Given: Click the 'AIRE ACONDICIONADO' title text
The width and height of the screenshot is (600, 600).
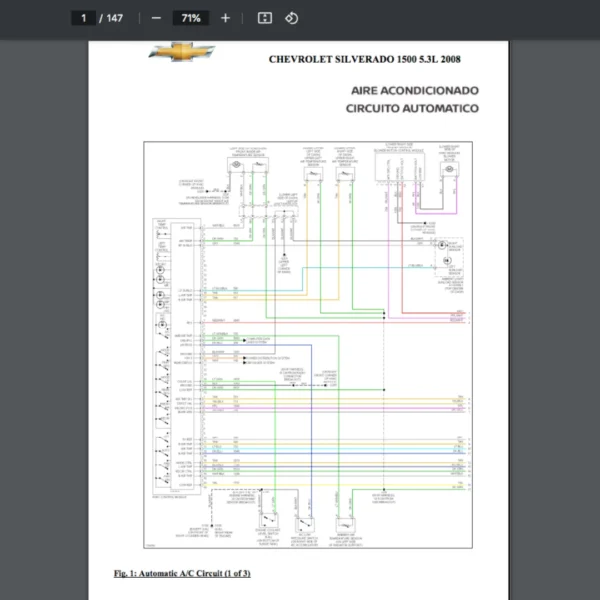Looking at the screenshot, I should point(415,91).
